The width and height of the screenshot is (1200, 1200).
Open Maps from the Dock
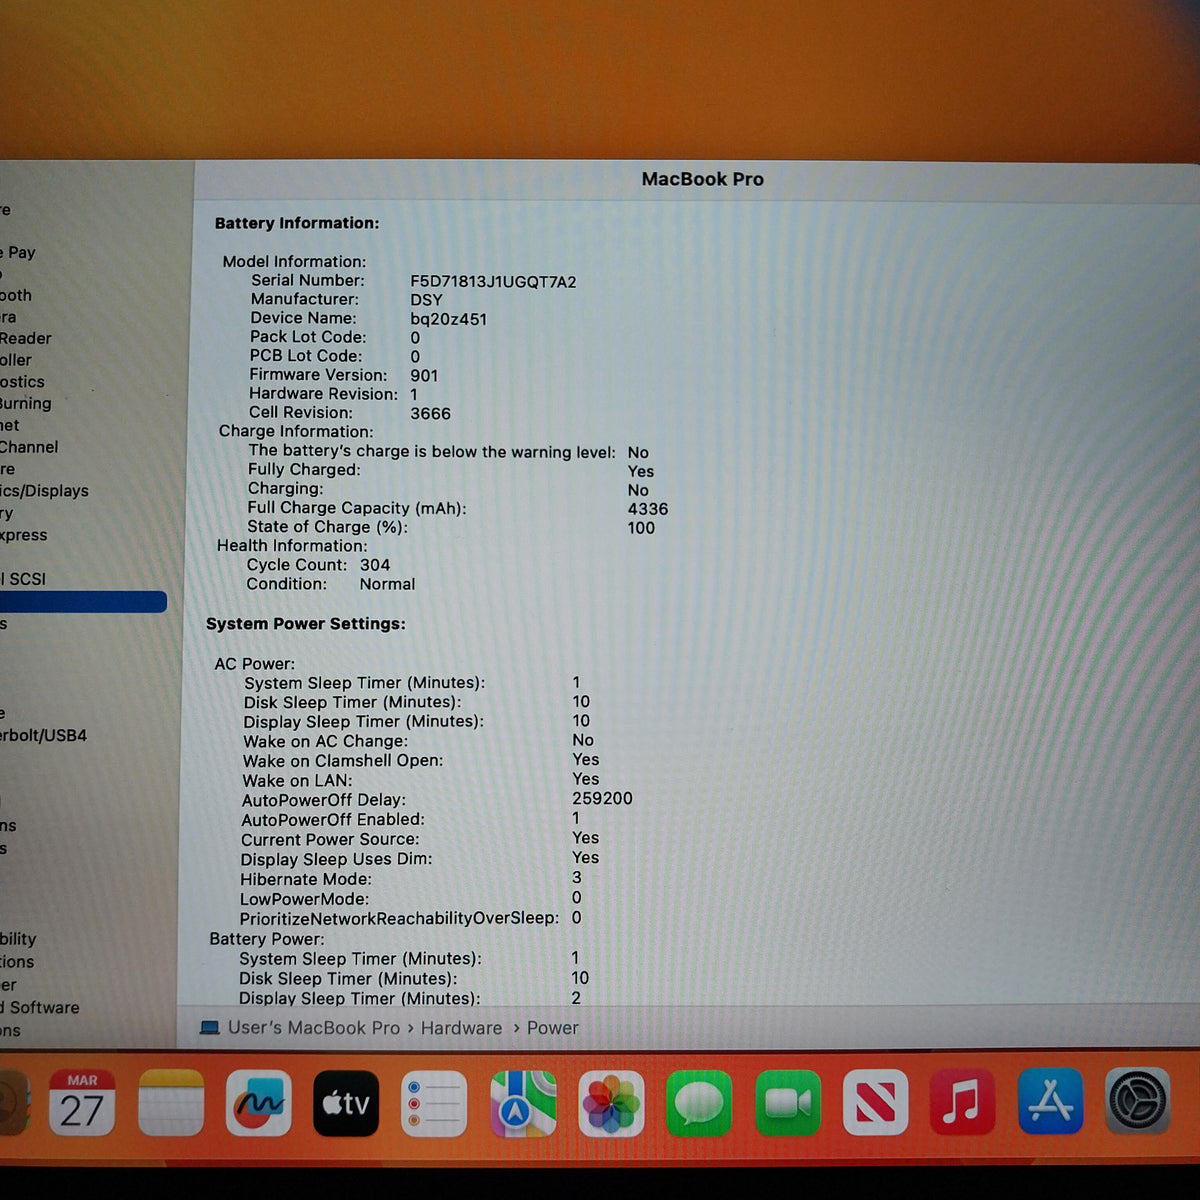[523, 1103]
